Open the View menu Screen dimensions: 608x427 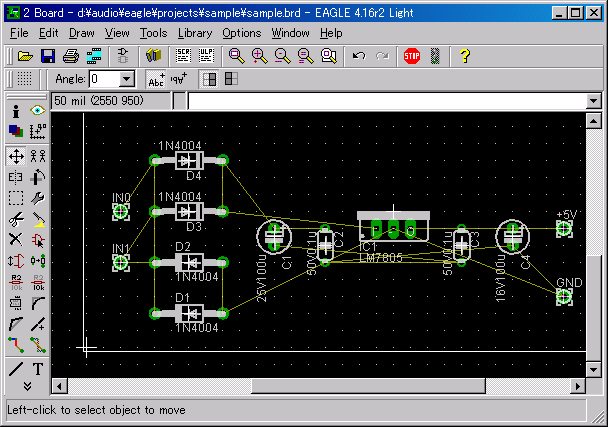tap(117, 33)
